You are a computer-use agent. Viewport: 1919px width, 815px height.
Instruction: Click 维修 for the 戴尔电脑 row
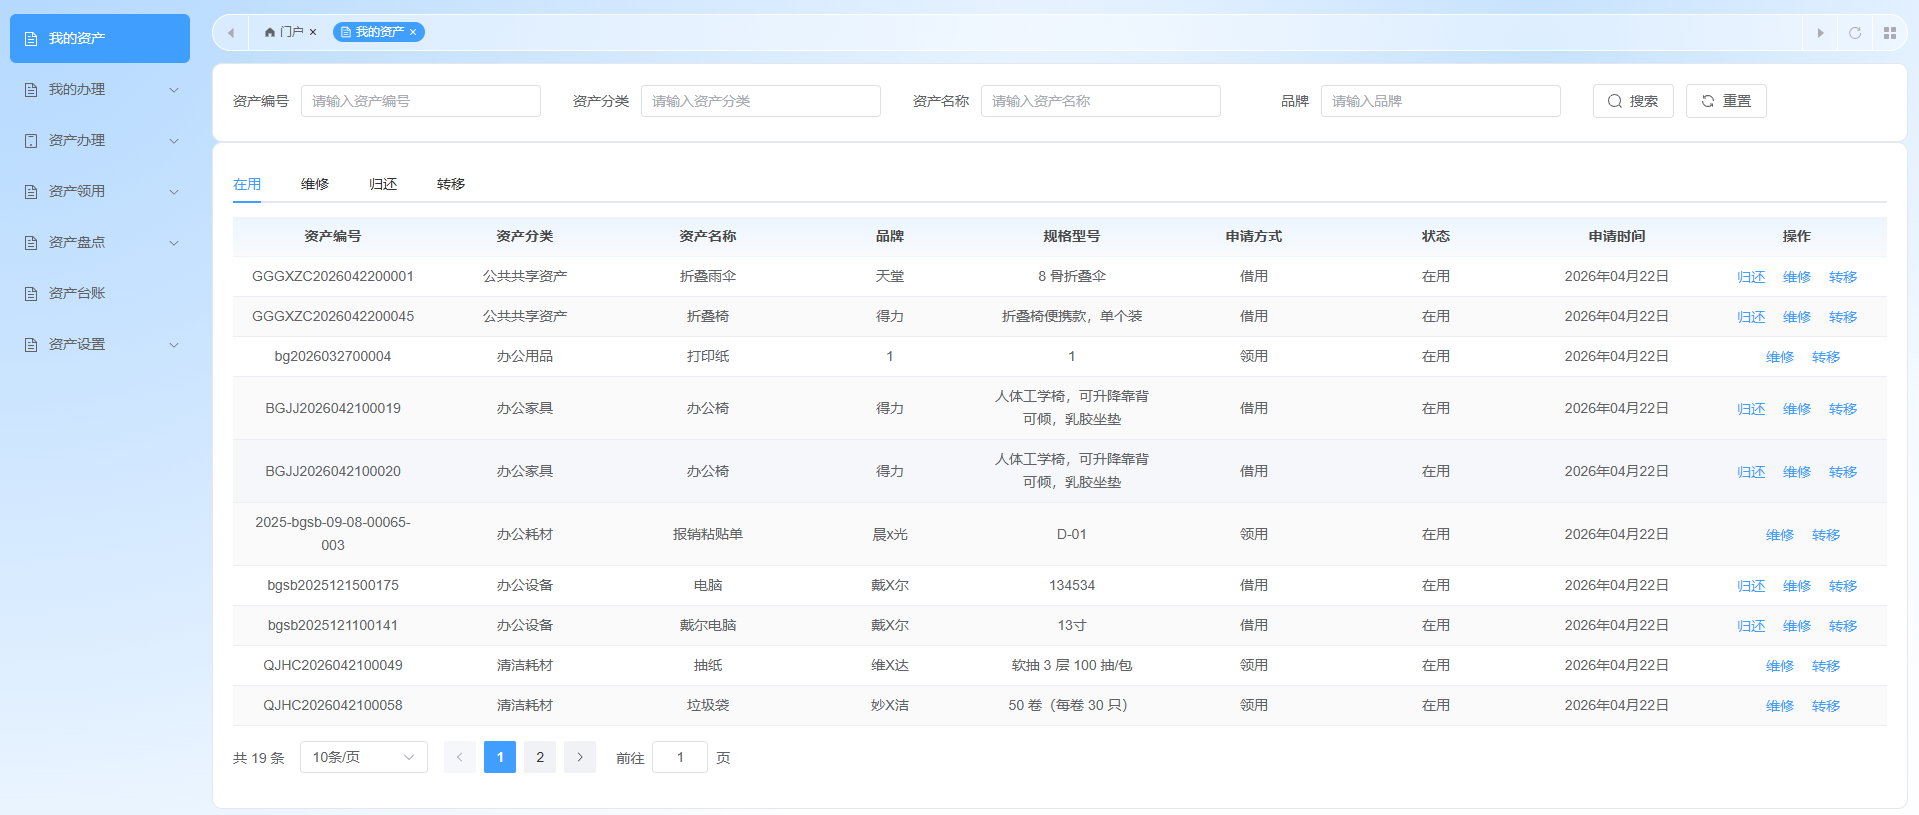(x=1797, y=626)
